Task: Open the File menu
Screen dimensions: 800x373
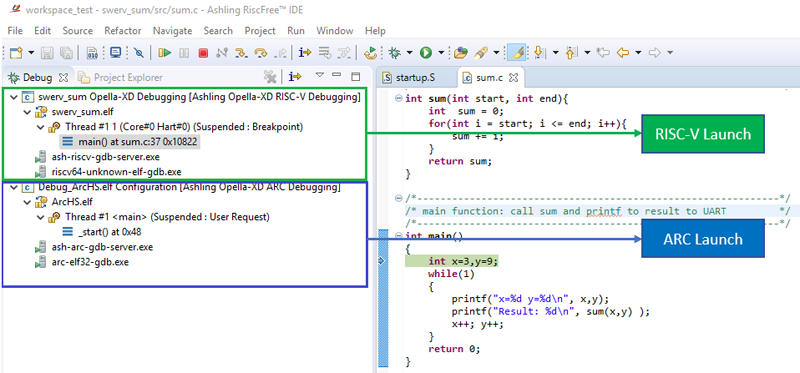Action: coord(15,31)
